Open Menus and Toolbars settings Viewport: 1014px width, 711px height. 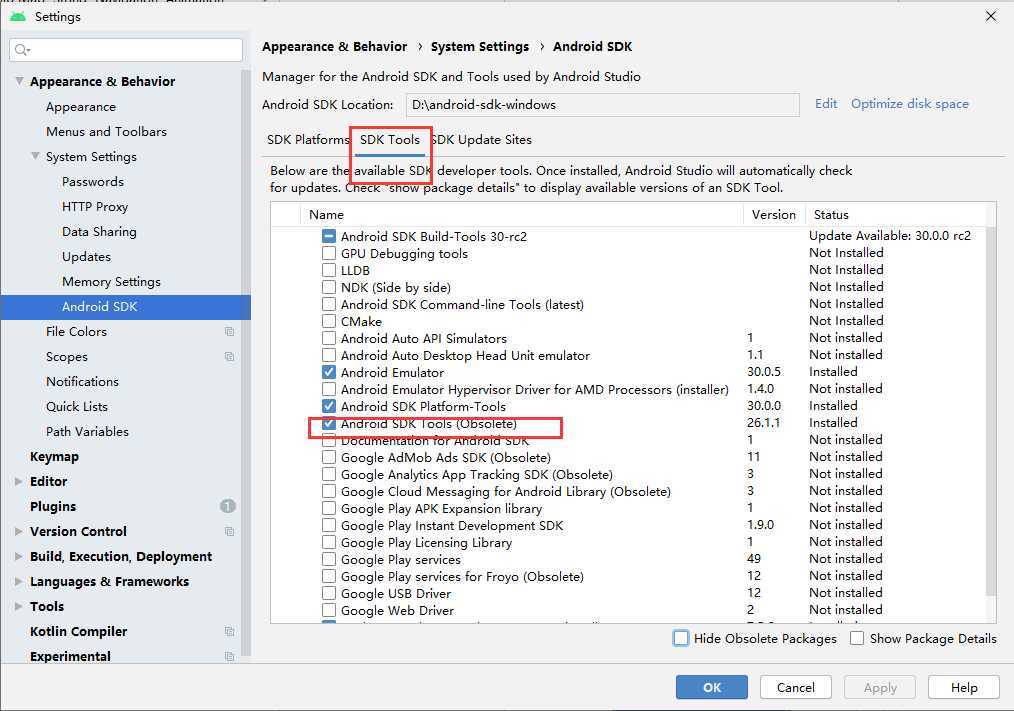click(x=106, y=131)
